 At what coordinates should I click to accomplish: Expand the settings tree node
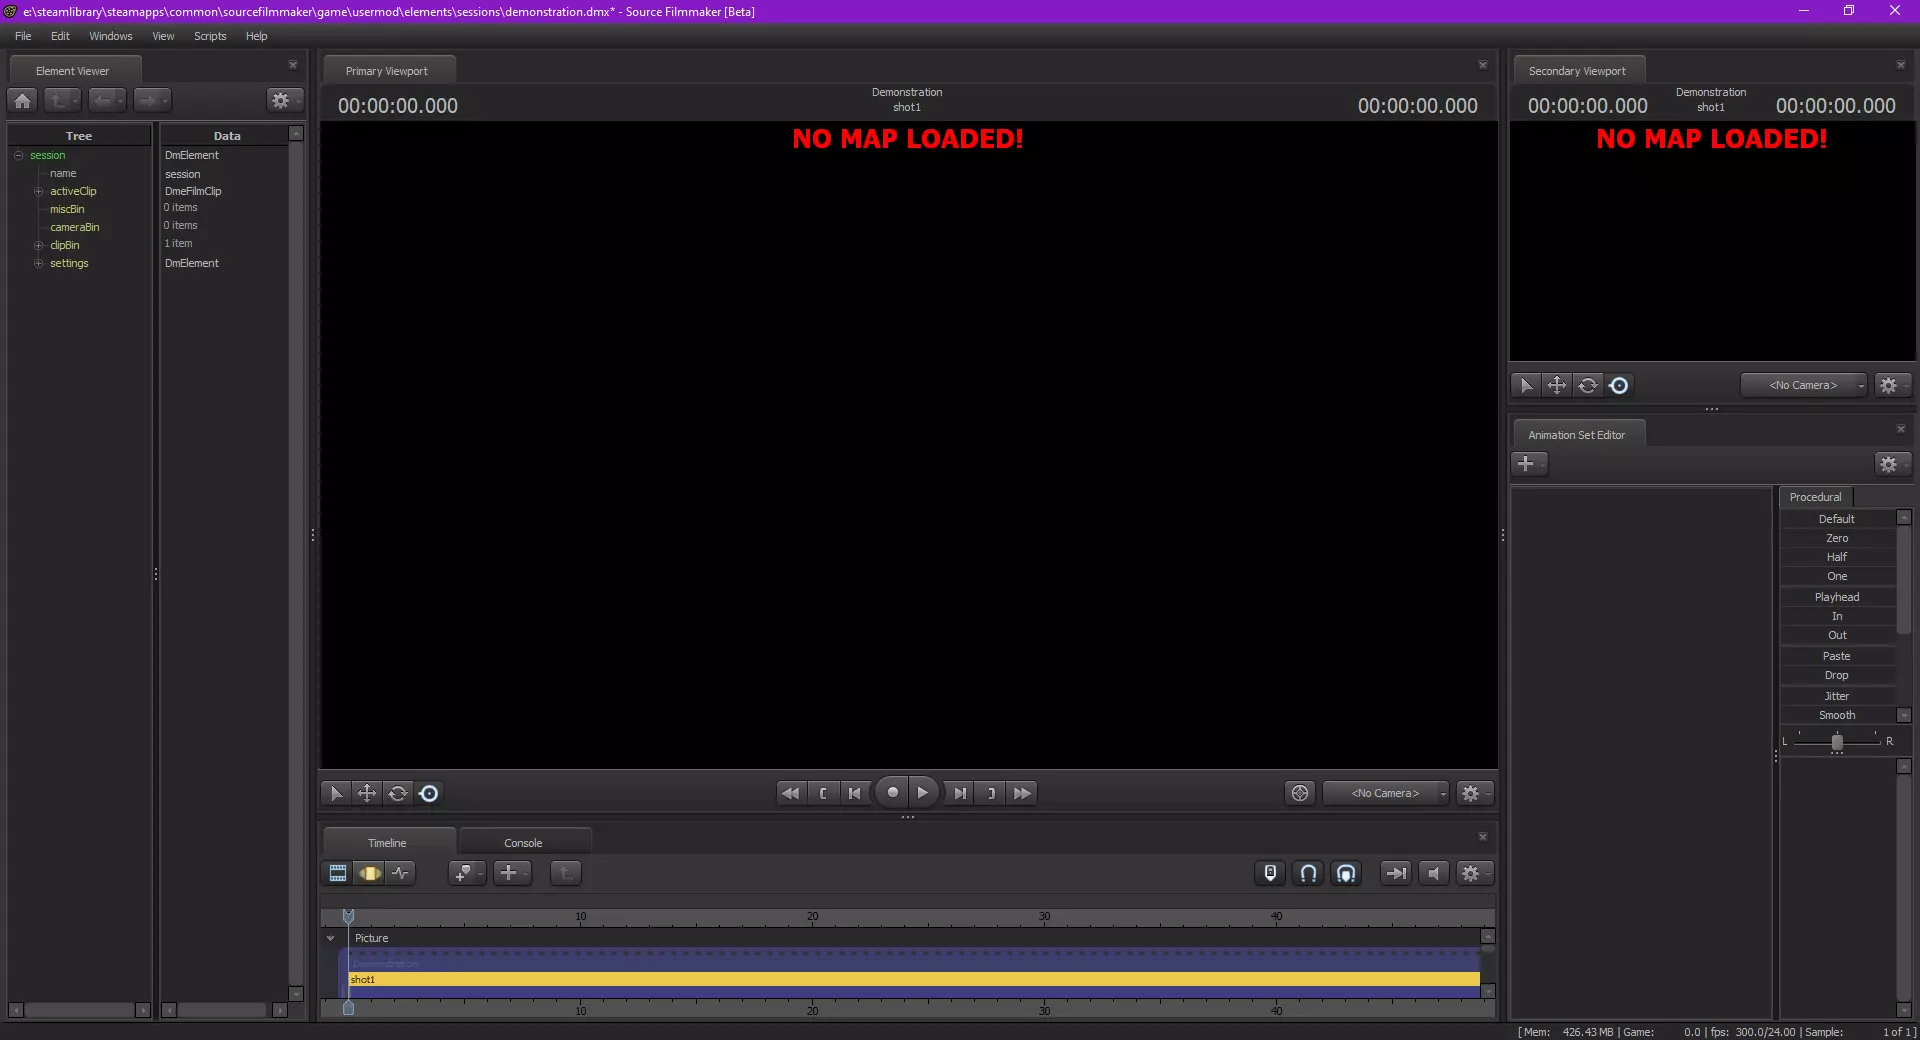coord(38,263)
